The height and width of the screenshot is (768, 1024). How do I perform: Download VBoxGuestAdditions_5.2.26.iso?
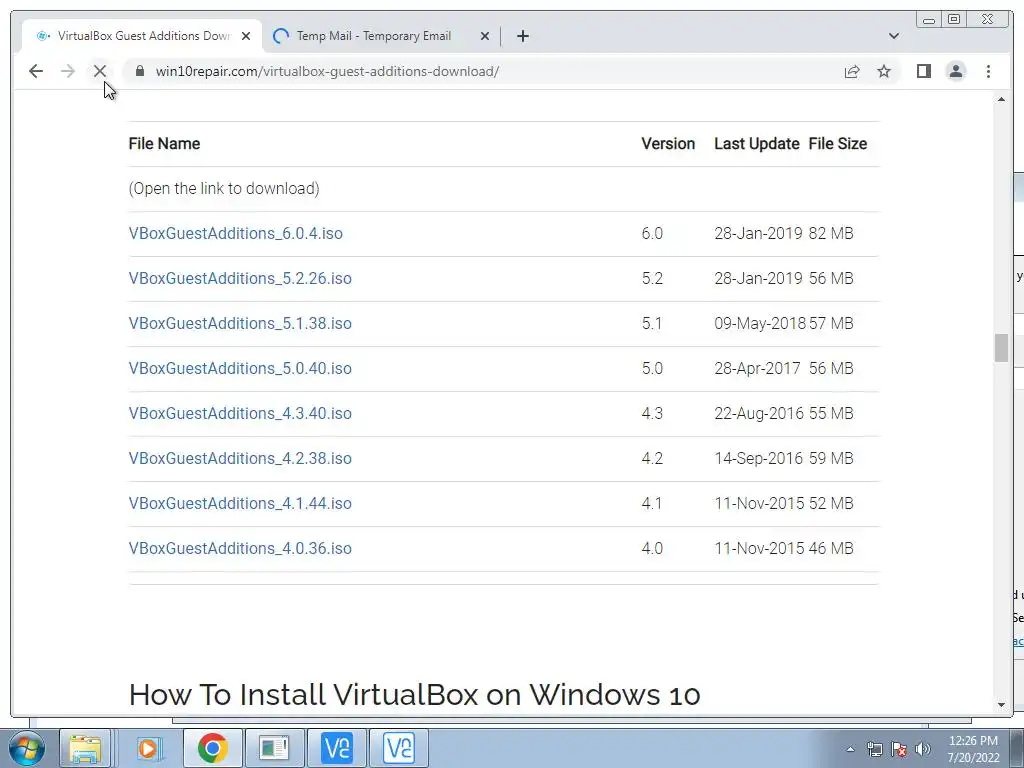[240, 278]
